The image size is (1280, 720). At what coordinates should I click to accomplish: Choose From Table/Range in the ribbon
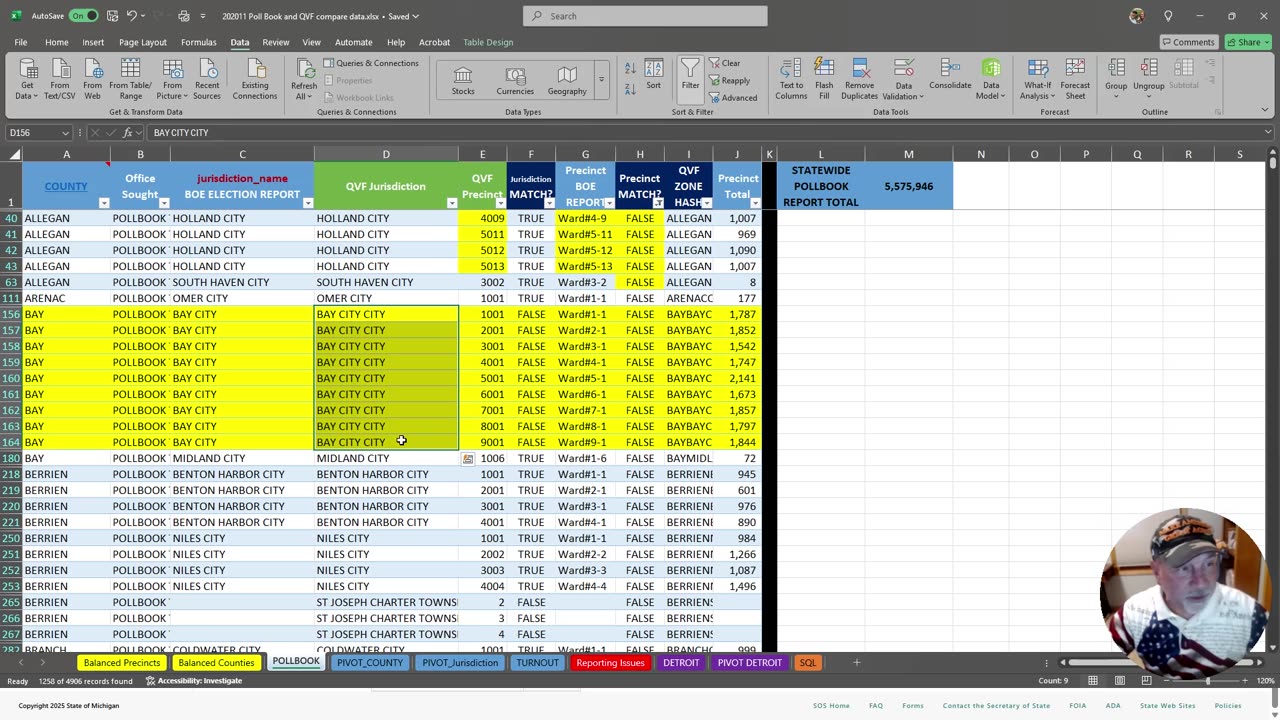click(x=130, y=79)
